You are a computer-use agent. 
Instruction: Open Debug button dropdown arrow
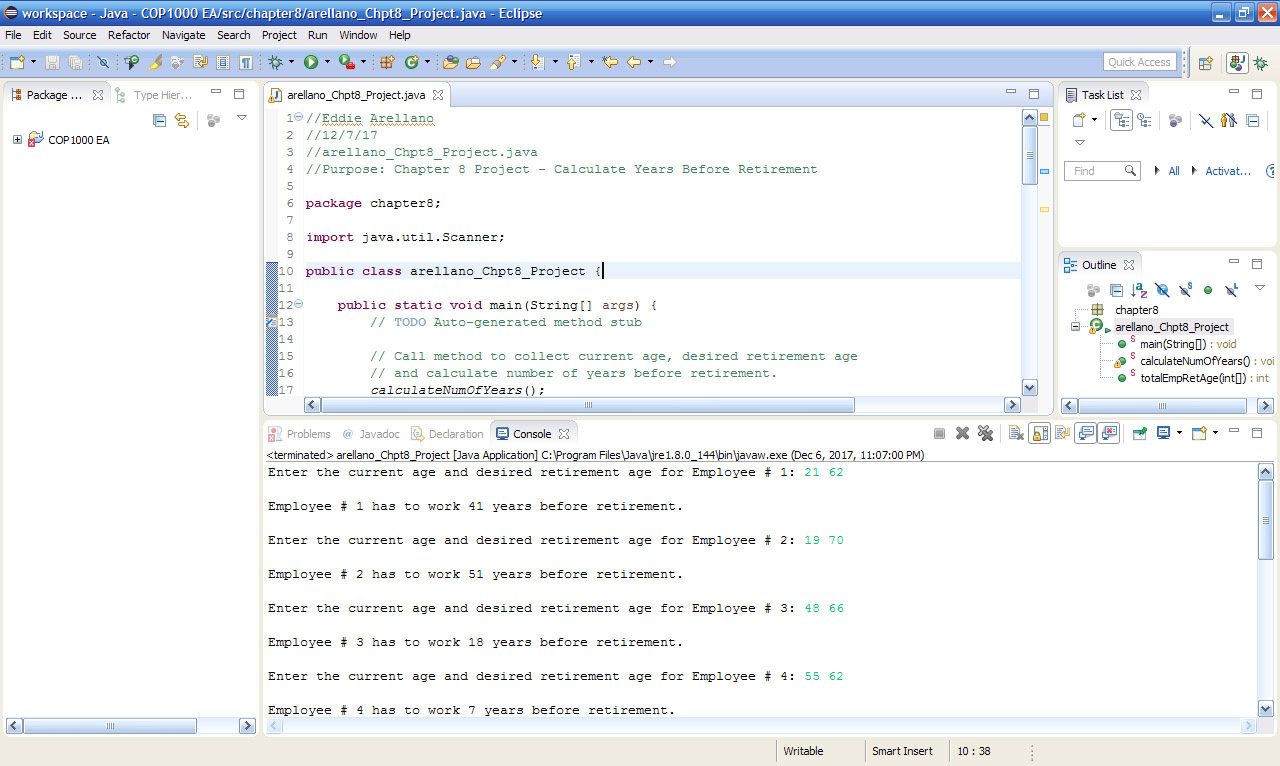click(291, 62)
